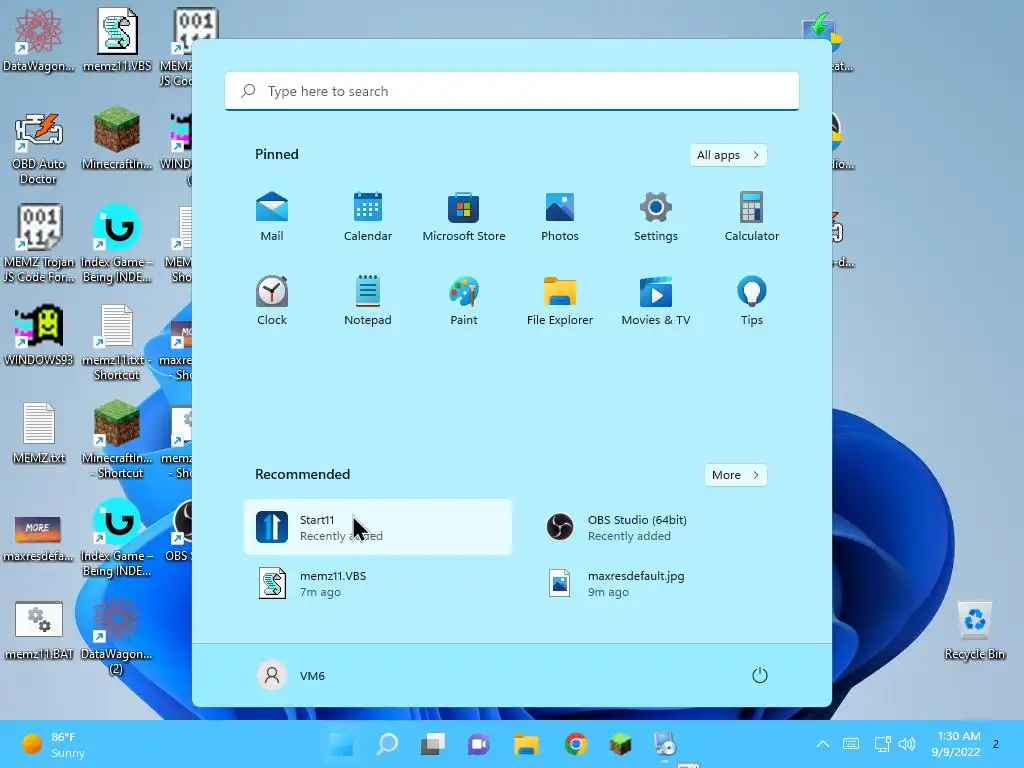
Task: Select the MEMZ Trojan JS Code desktop shortcut
Action: 39,244
